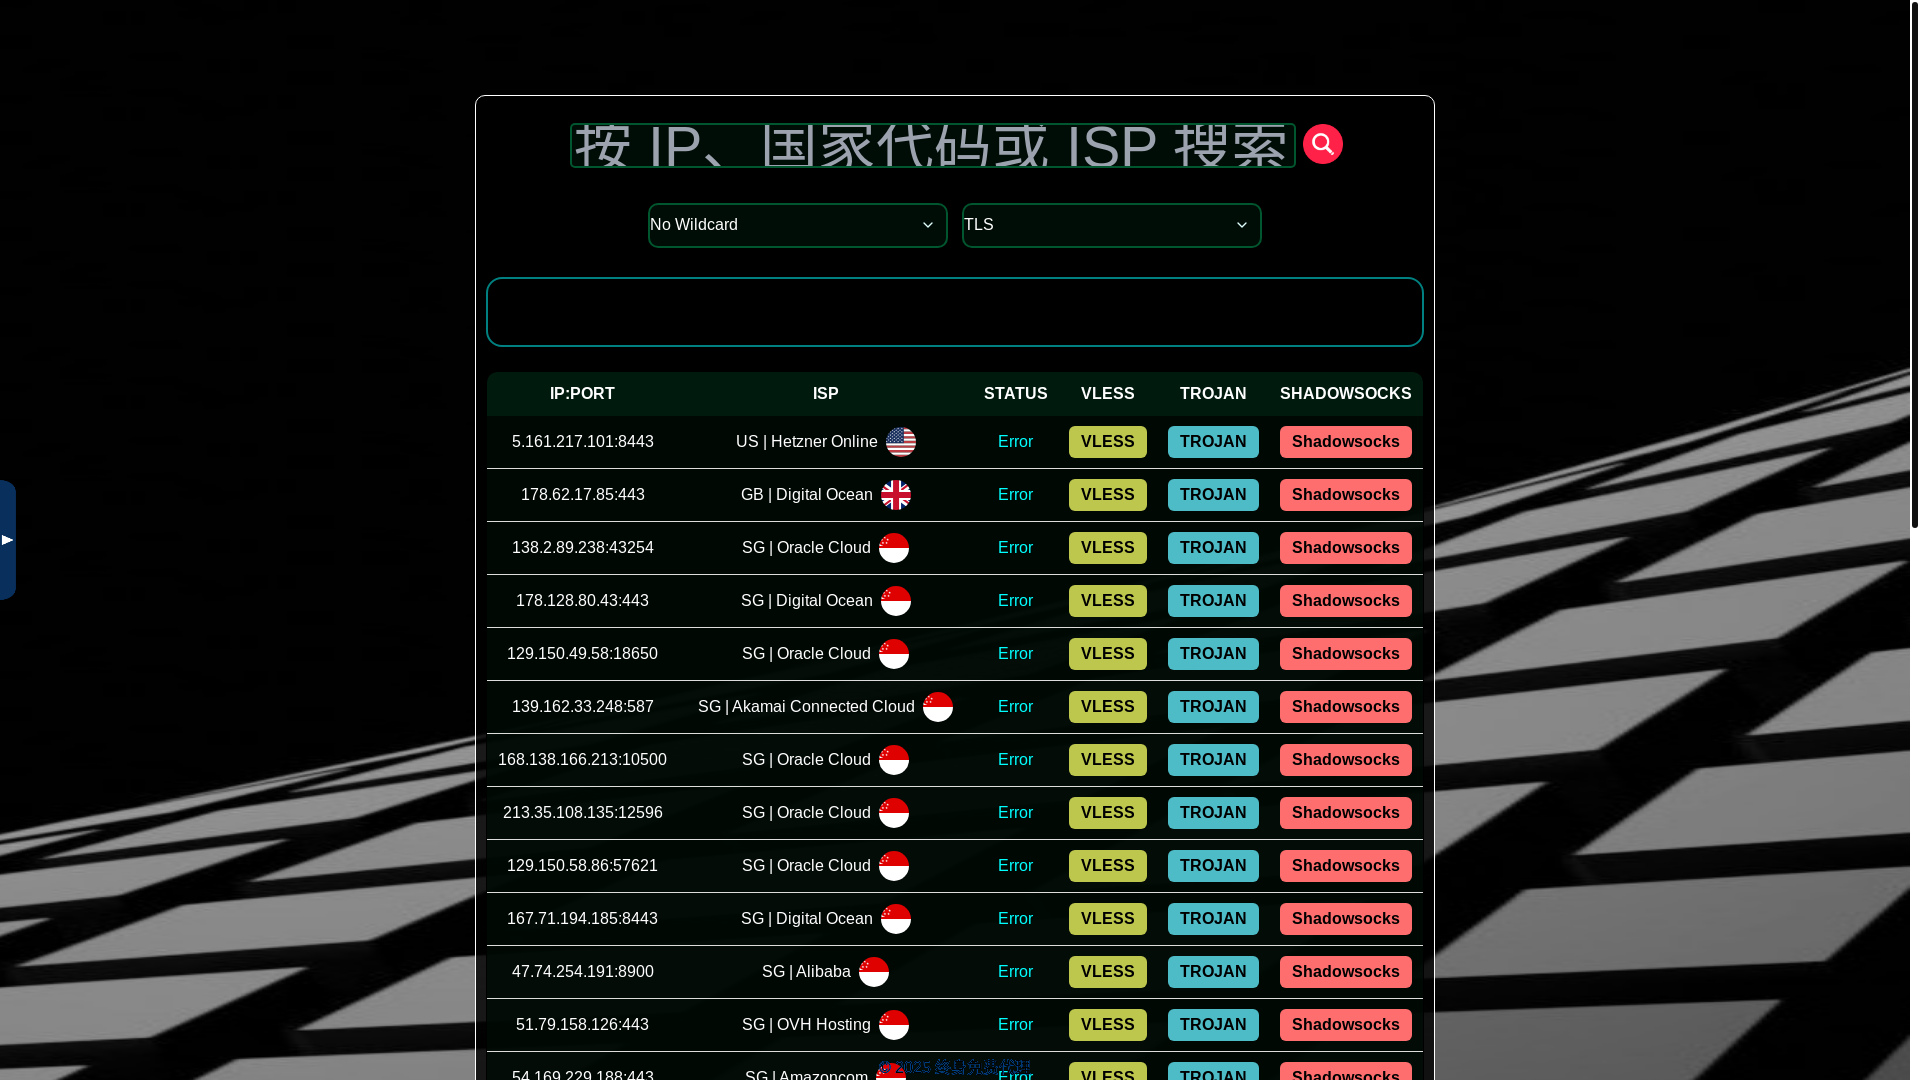Click Shadowsocks for 178.128.80.43:443
This screenshot has height=1080, width=1920.
click(x=1345, y=601)
